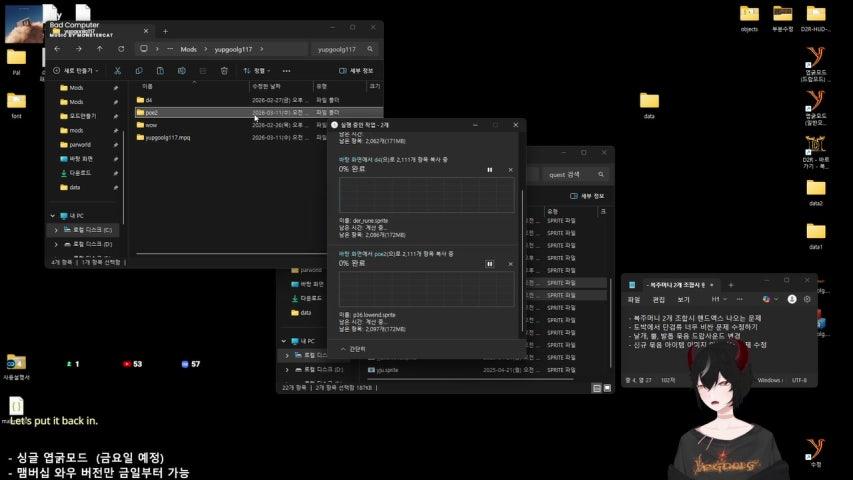Pause the poe2 copy operation
Screen dimensions: 853x480
(489, 264)
